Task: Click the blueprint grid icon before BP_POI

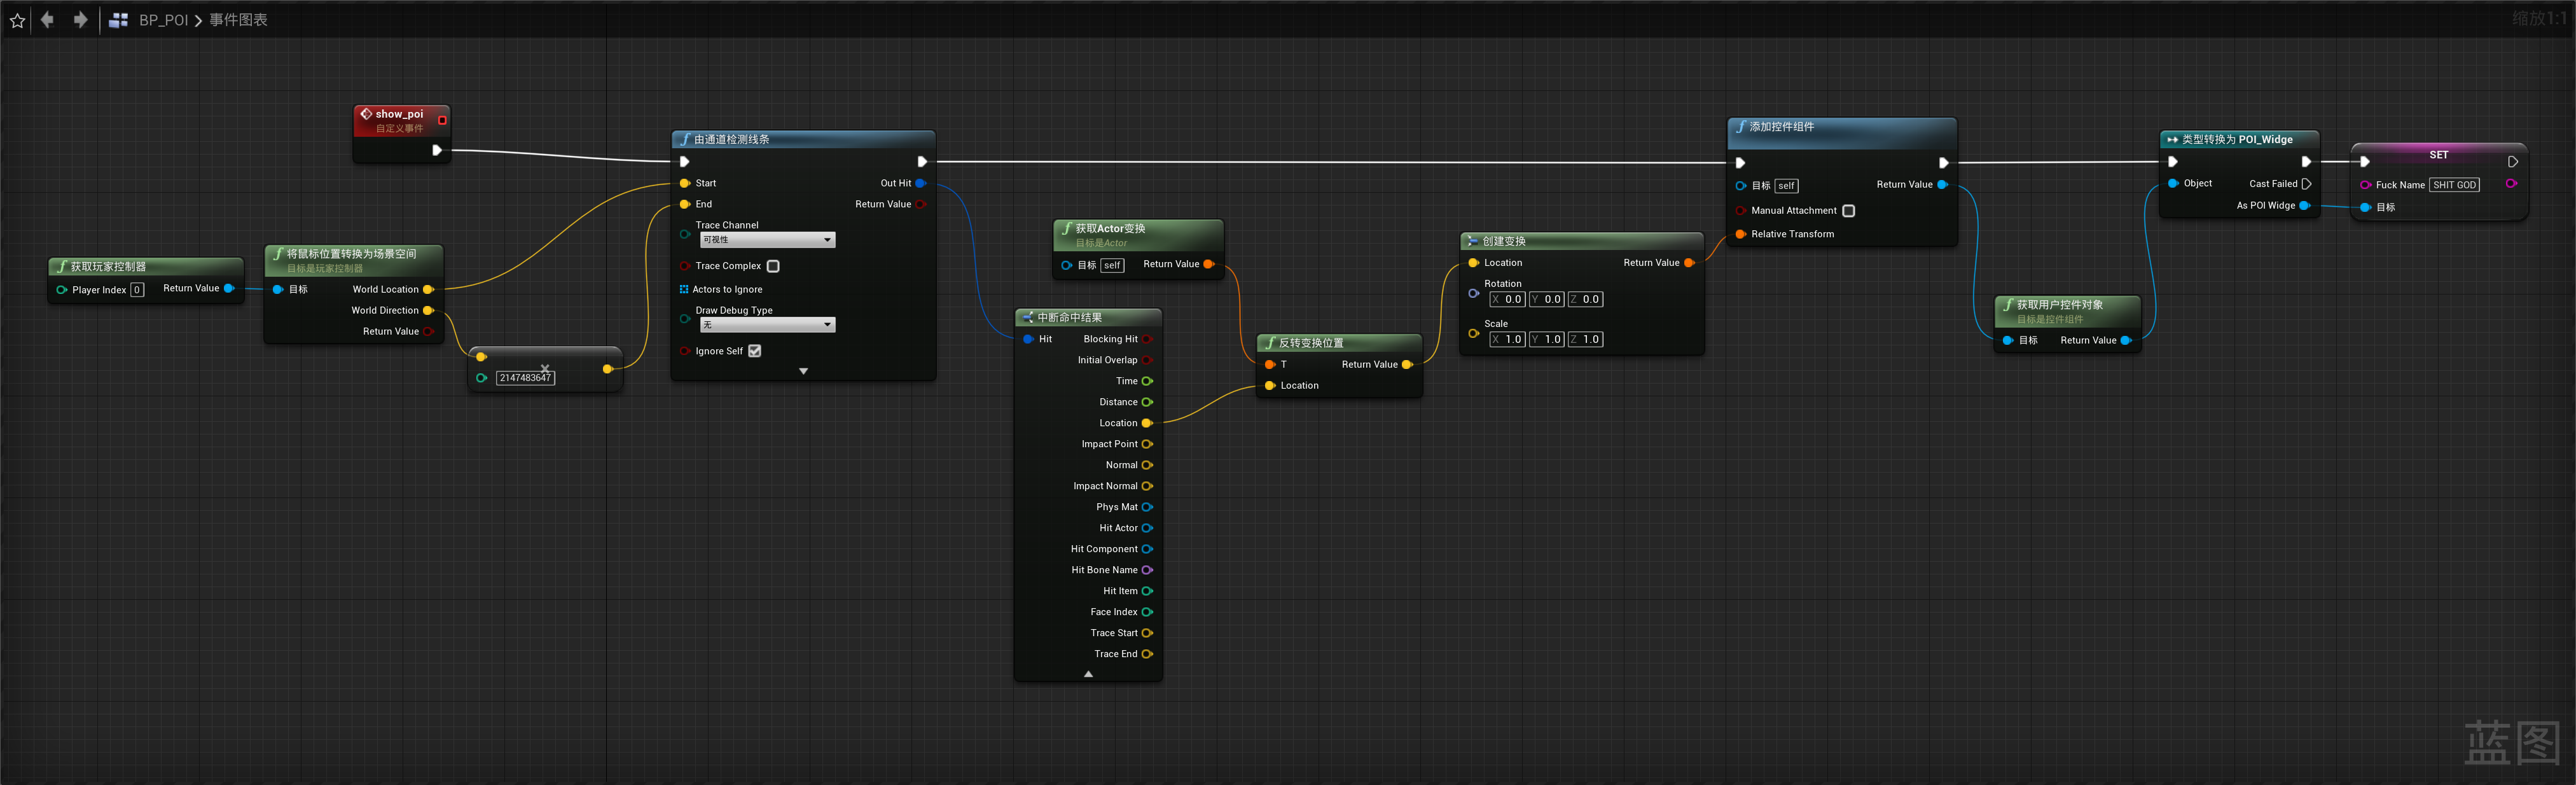Action: [118, 20]
